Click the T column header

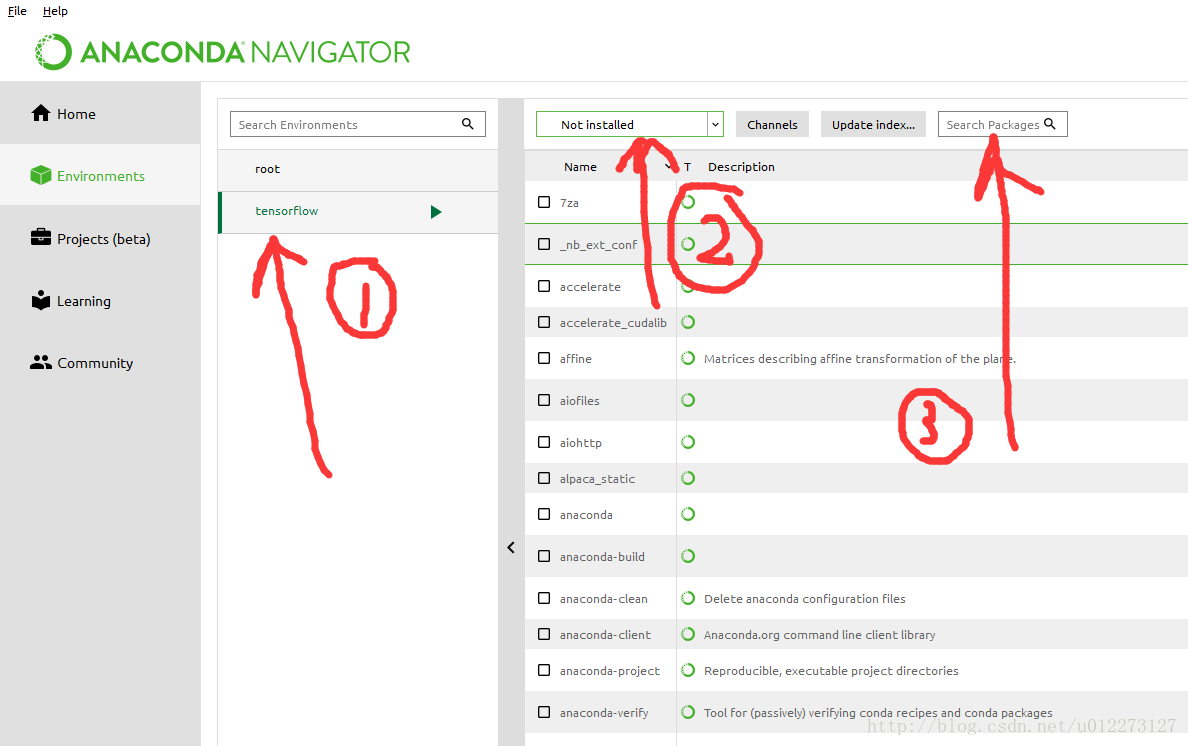(687, 167)
